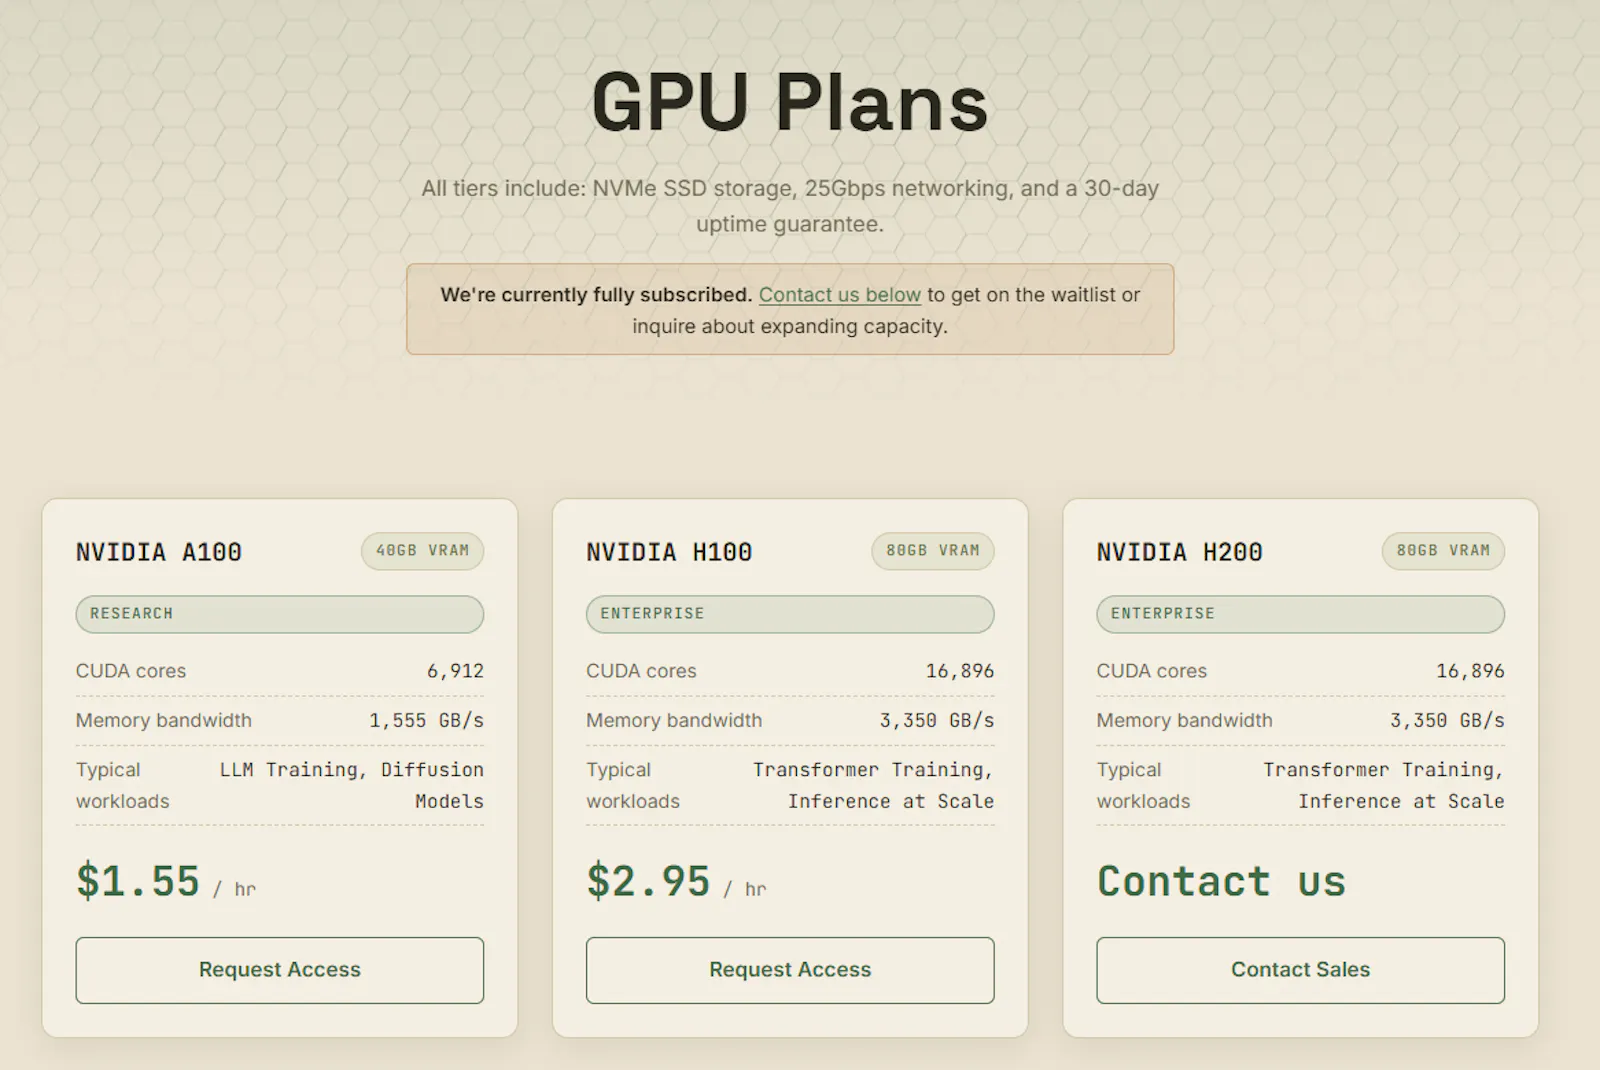The image size is (1600, 1070).
Task: Click the H200 card's ENTERPRISE tag
Action: point(1300,614)
